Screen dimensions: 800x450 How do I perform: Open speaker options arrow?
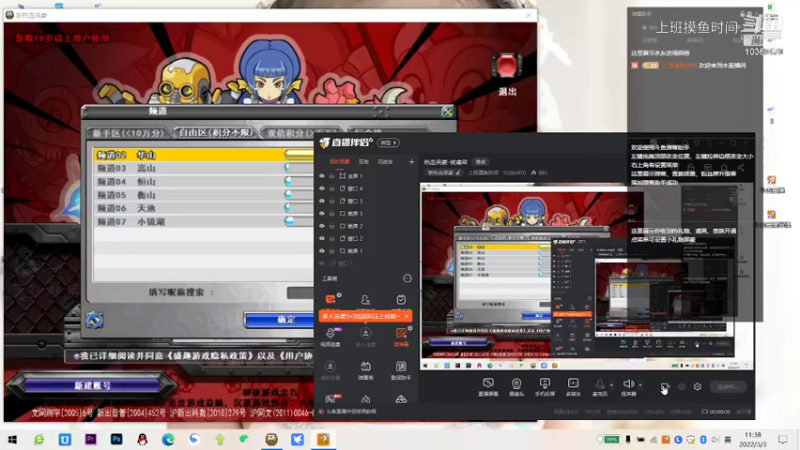(x=640, y=385)
